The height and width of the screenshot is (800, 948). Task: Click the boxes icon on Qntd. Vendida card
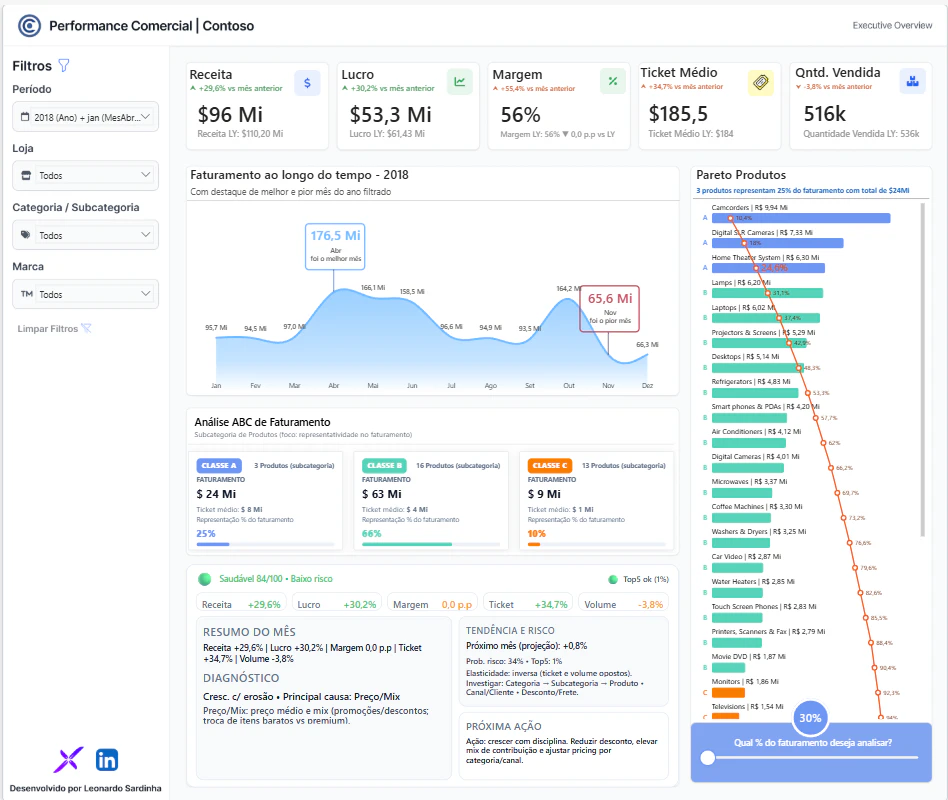coord(912,81)
